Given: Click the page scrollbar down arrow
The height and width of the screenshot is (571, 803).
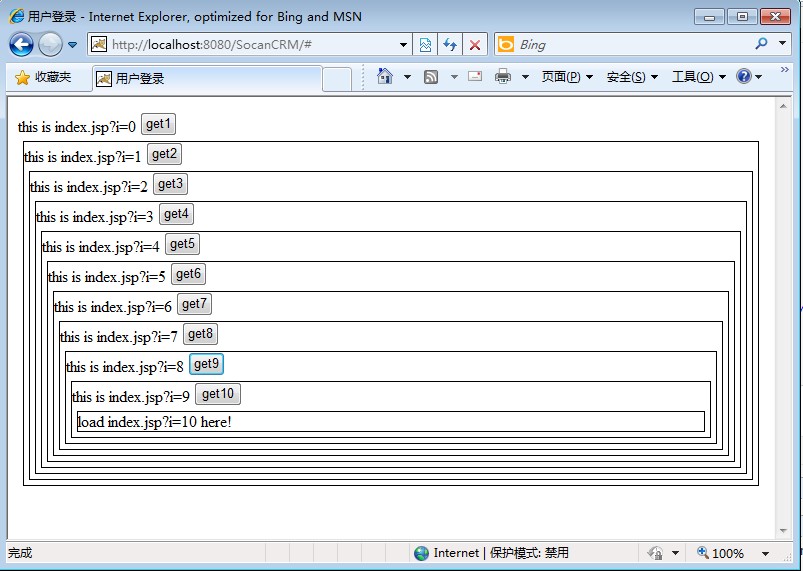Looking at the screenshot, I should [783, 530].
